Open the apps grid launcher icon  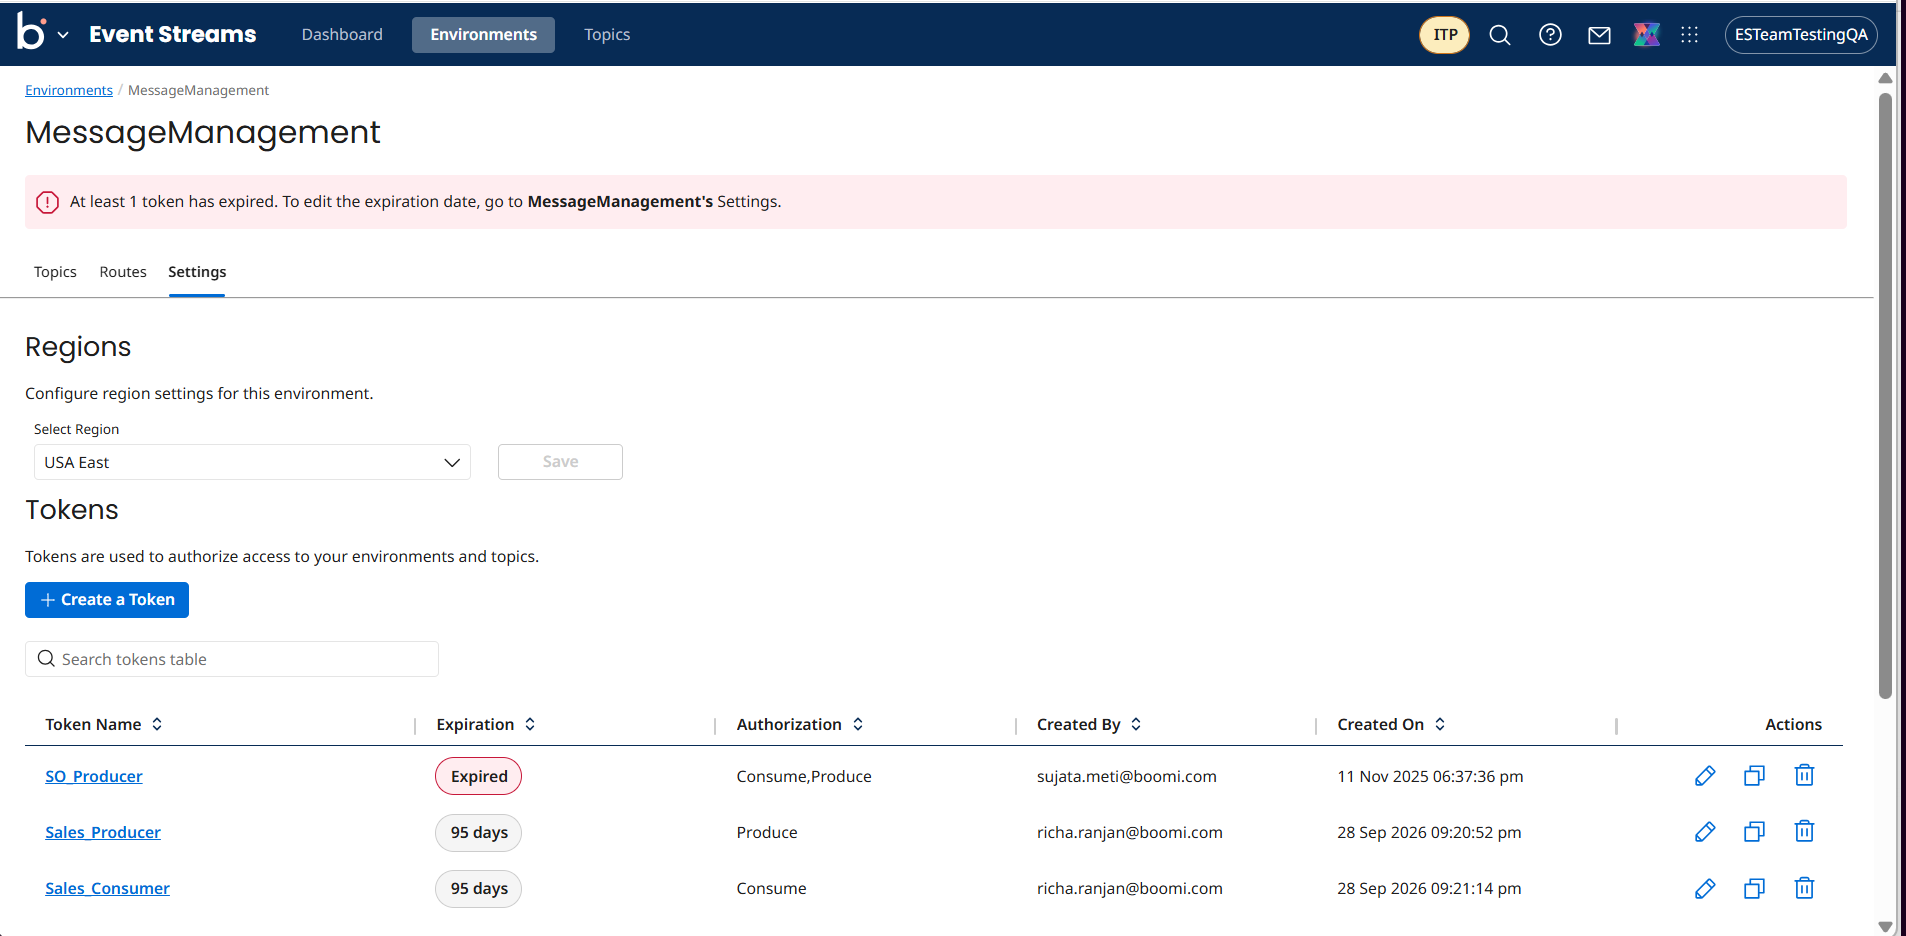pos(1689,35)
